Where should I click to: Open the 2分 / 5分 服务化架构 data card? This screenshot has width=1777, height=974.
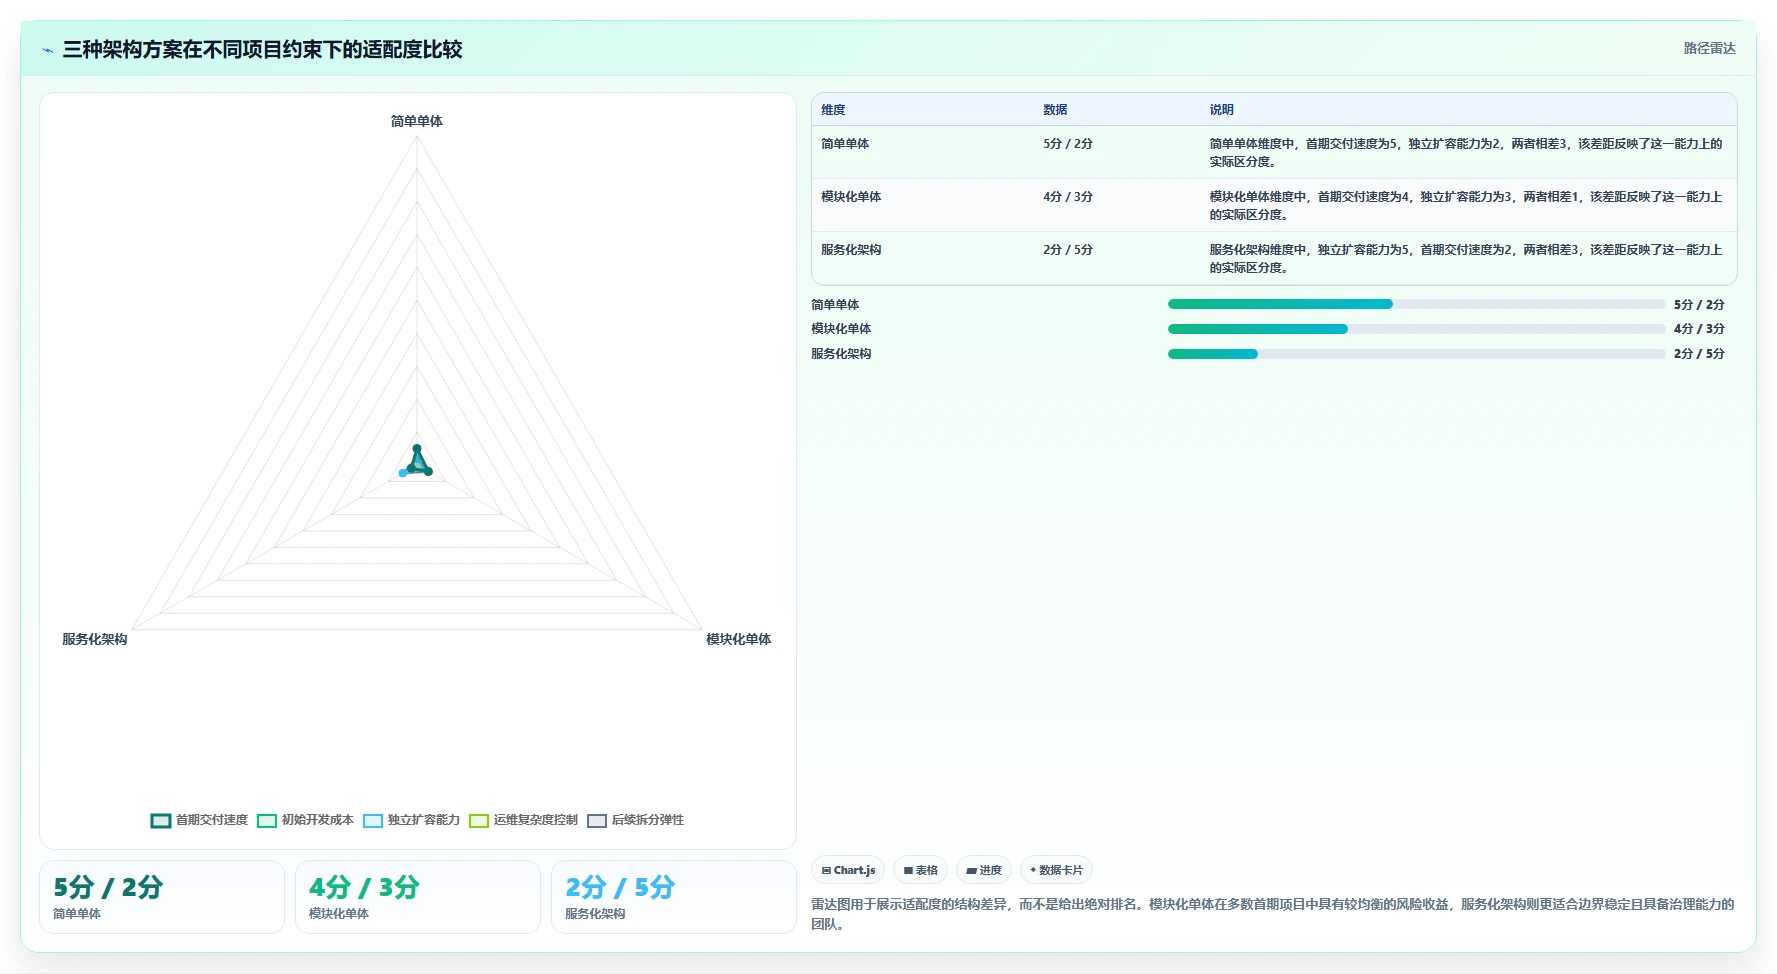tap(674, 897)
